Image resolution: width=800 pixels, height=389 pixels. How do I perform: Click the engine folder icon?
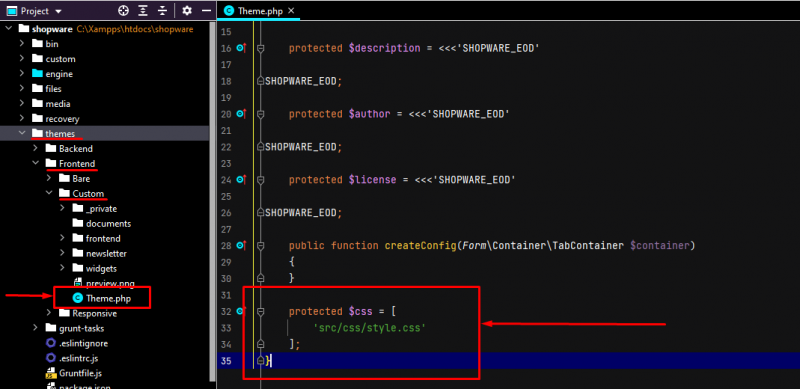tap(37, 74)
